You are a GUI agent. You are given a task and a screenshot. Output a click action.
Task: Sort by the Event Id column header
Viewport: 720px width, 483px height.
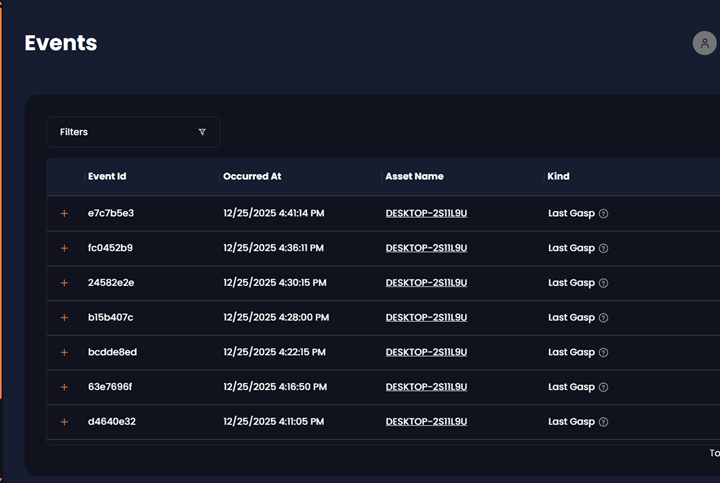tap(107, 176)
